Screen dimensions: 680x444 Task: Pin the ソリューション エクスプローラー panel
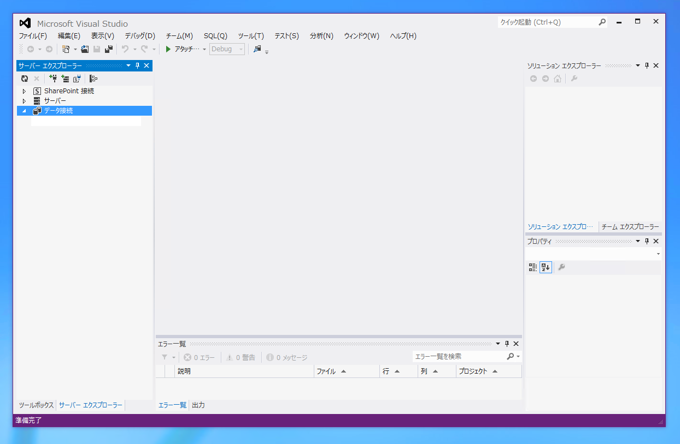647,65
